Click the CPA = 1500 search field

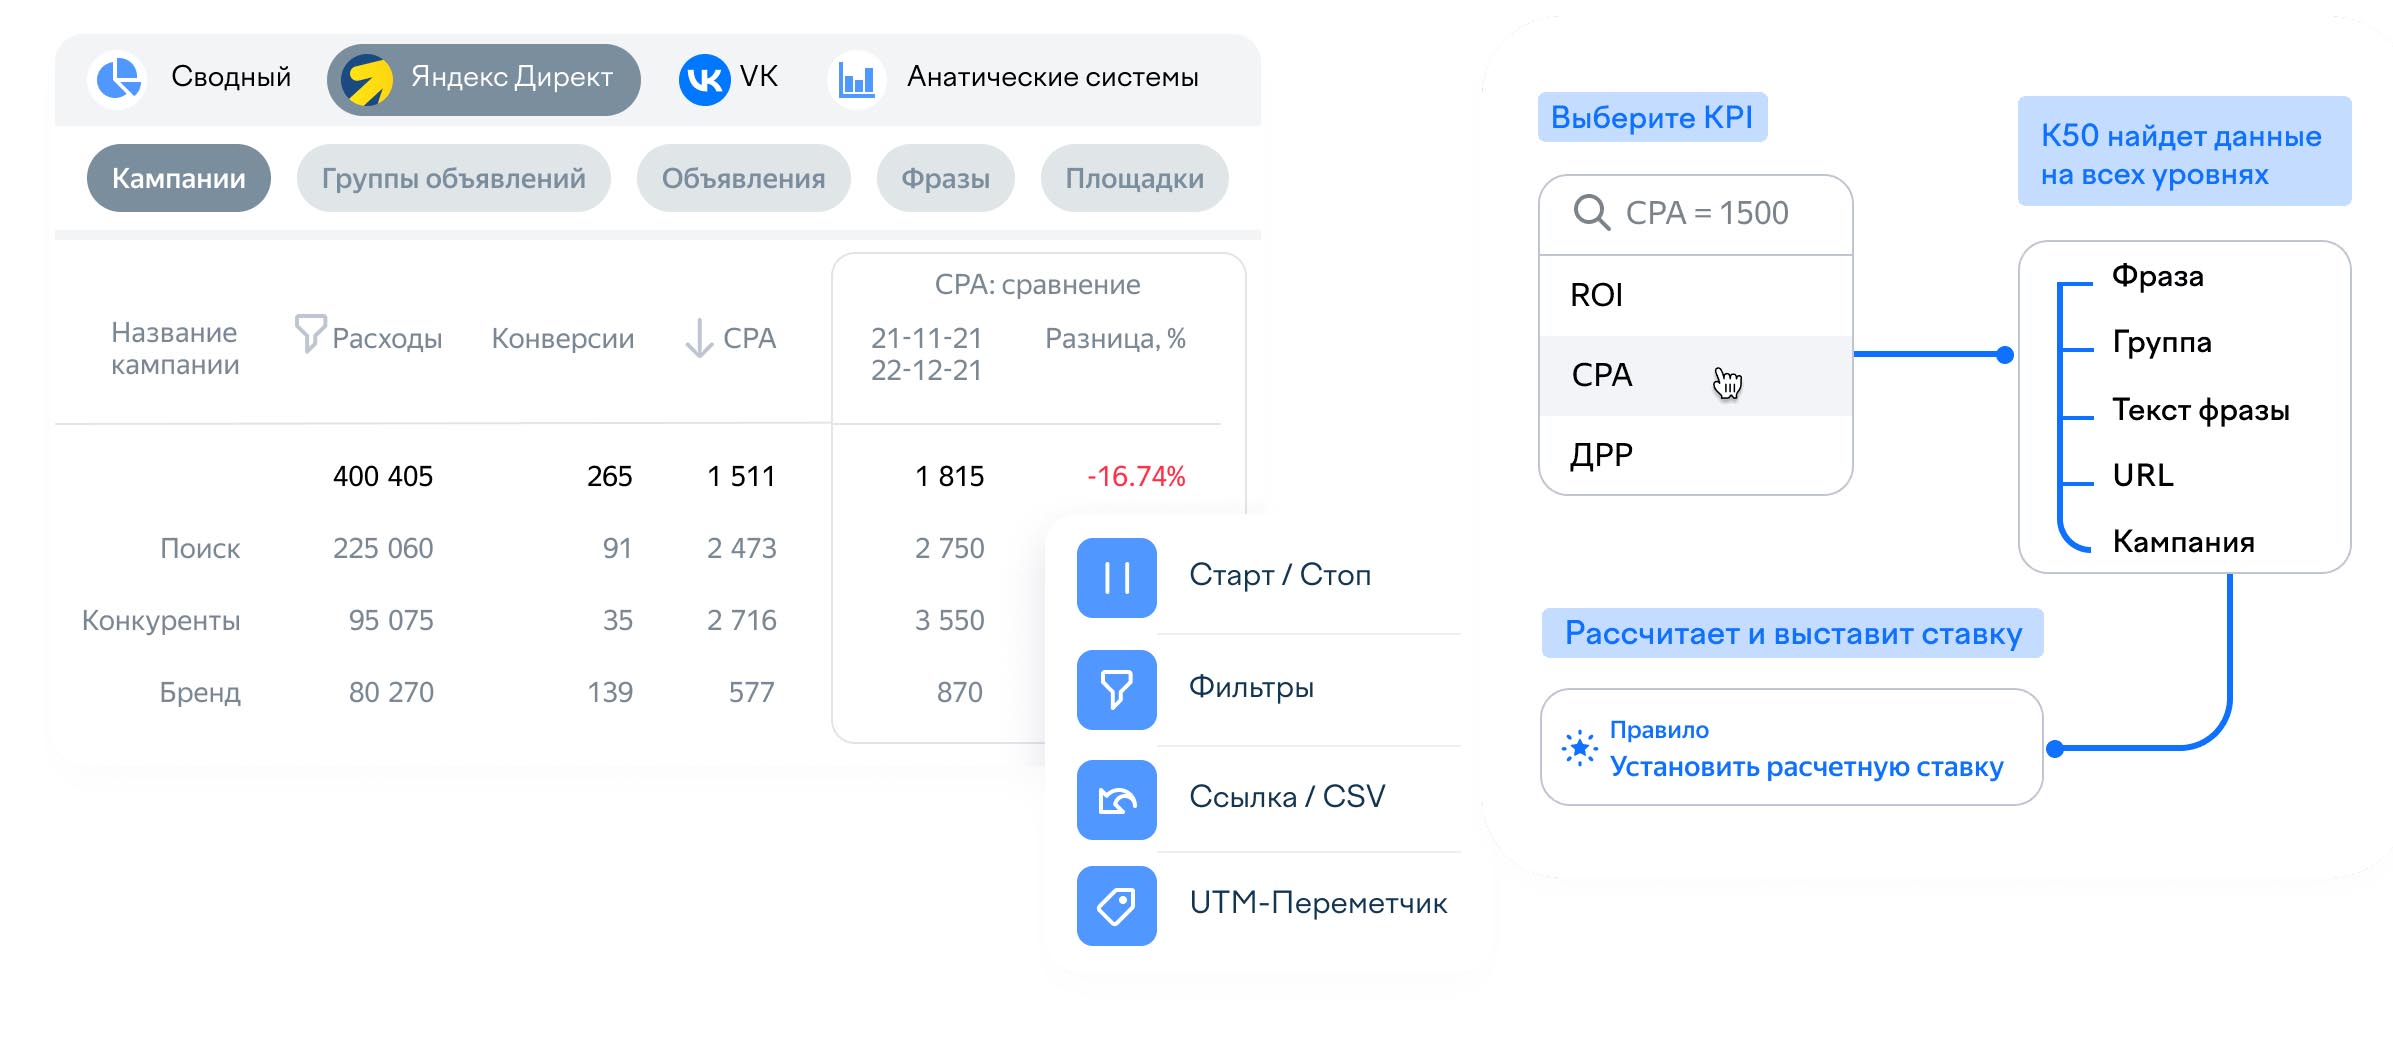click(1696, 214)
